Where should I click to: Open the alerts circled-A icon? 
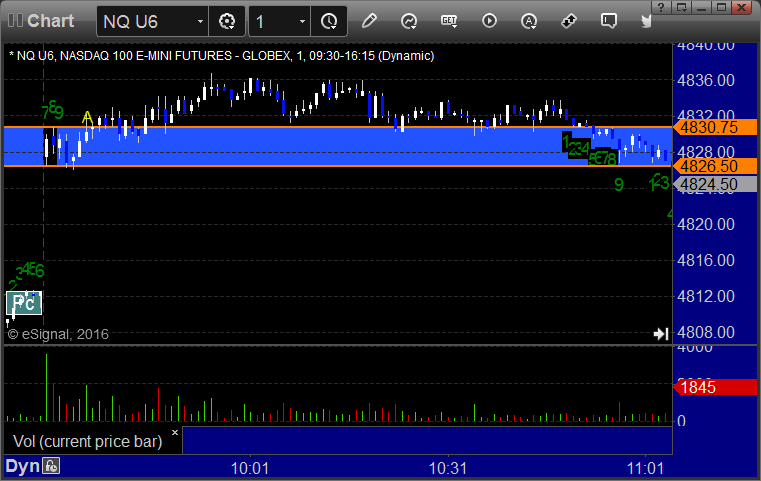(x=529, y=21)
